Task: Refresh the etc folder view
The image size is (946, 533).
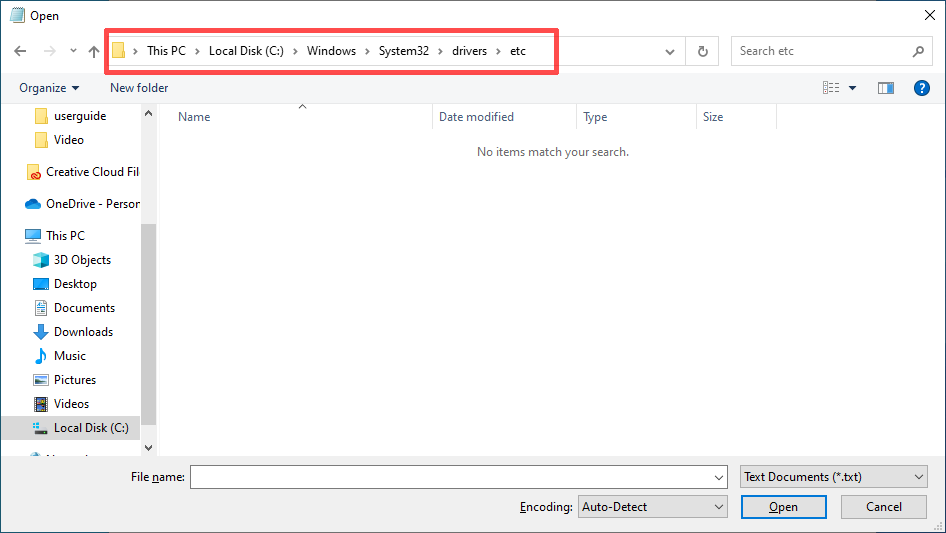Action: click(702, 51)
